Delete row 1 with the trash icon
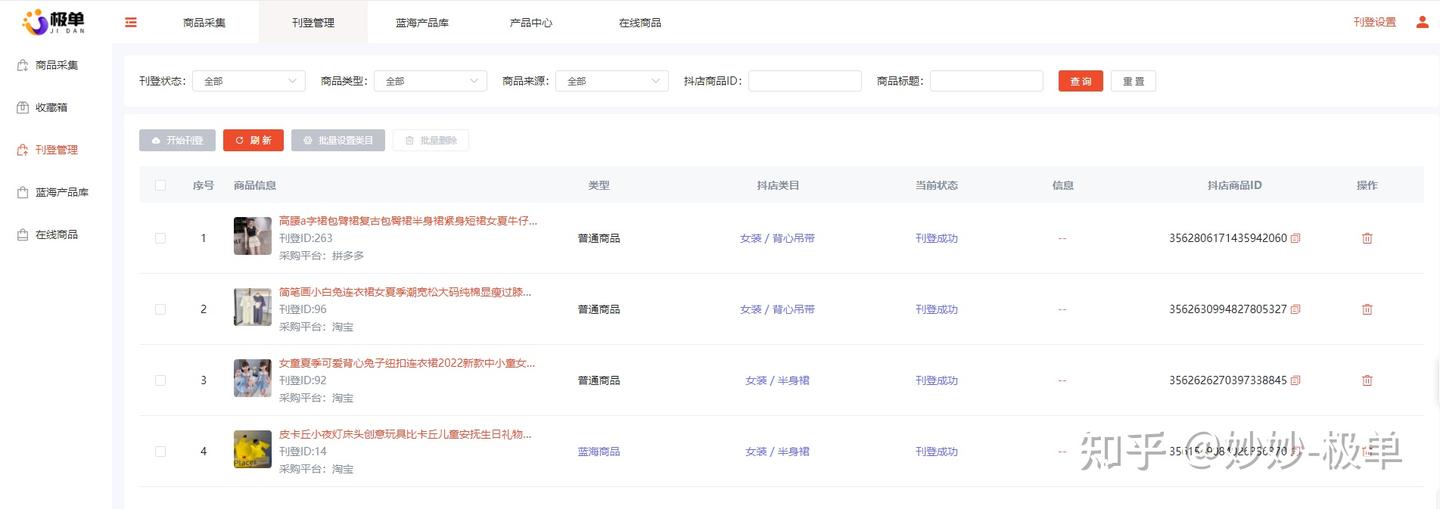Screen dimensions: 1440x509 (x=1367, y=238)
